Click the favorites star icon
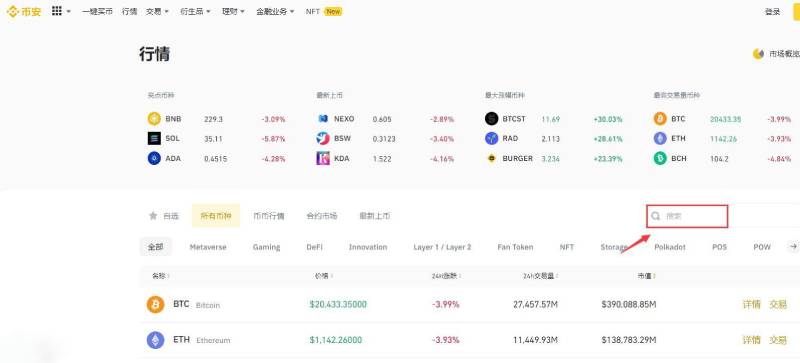800x363 pixels. coord(153,216)
